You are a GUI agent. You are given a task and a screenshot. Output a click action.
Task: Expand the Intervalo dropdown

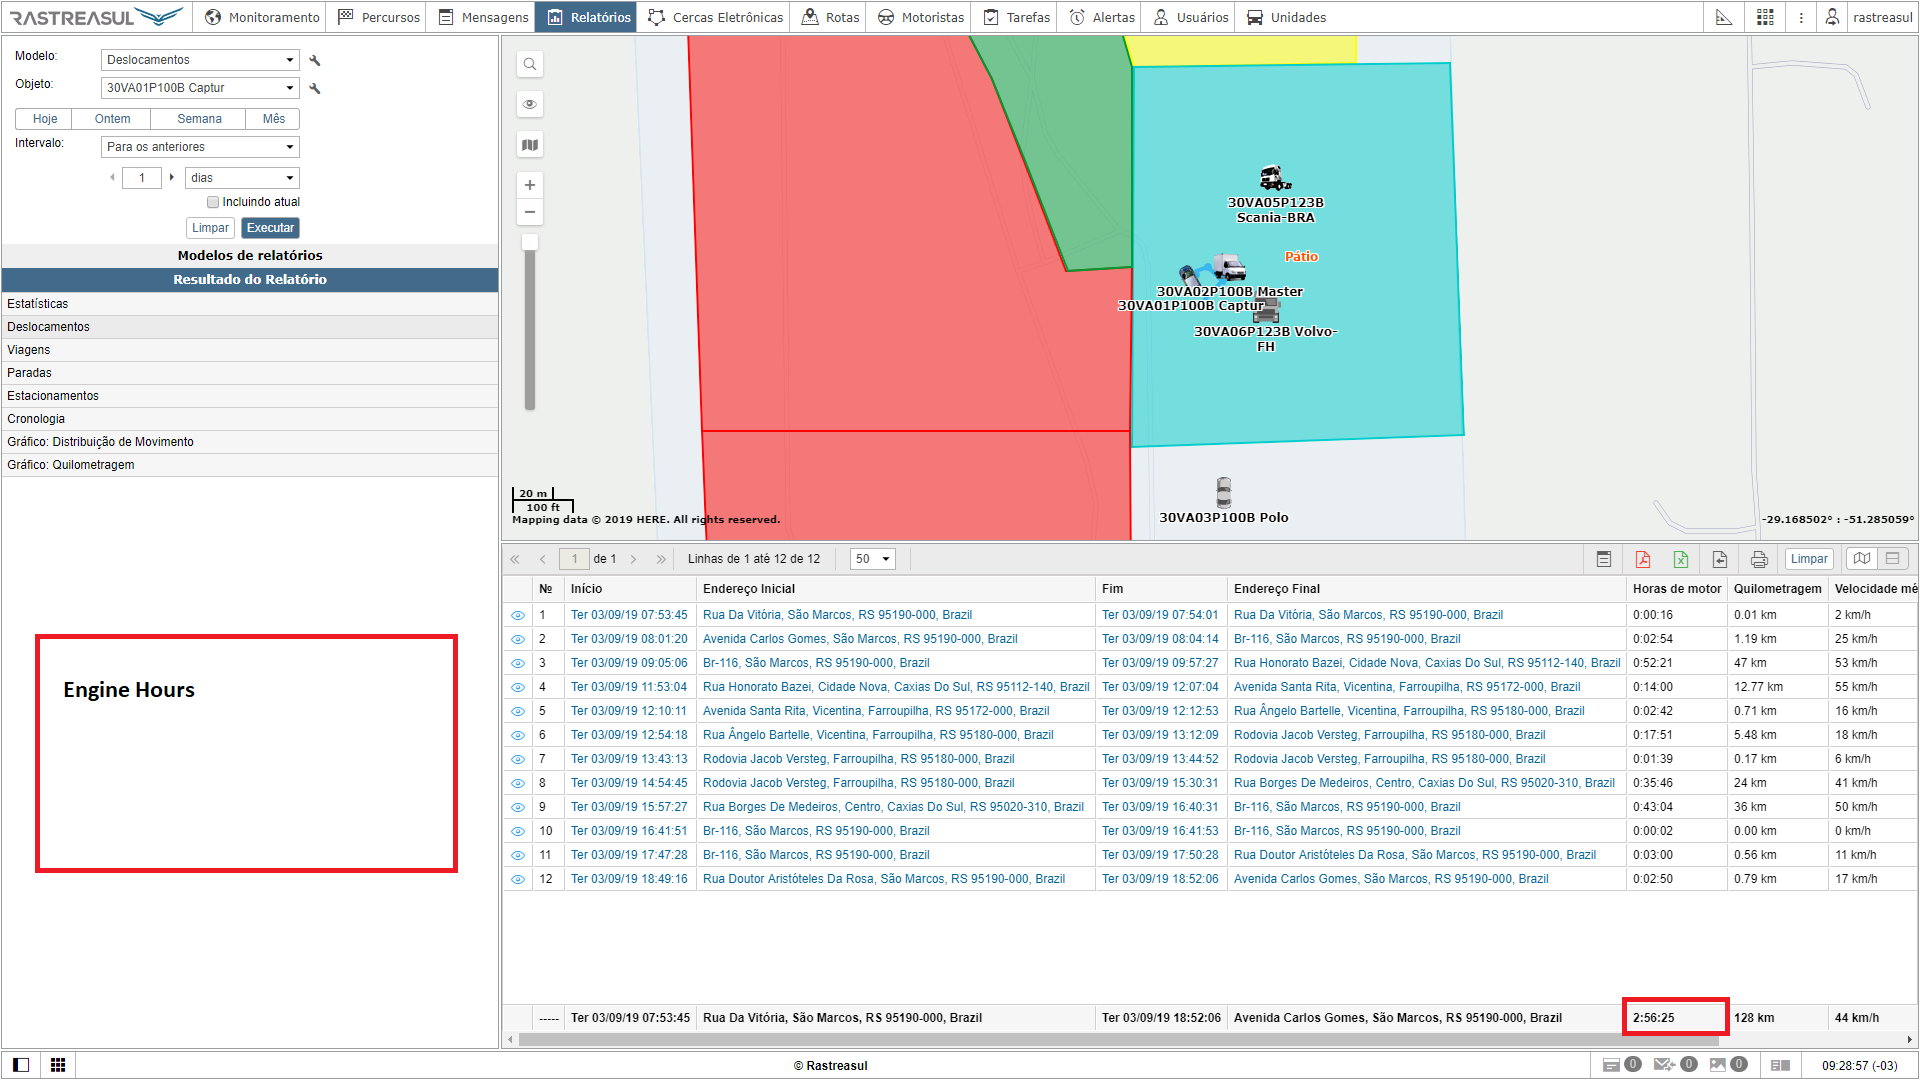(200, 147)
